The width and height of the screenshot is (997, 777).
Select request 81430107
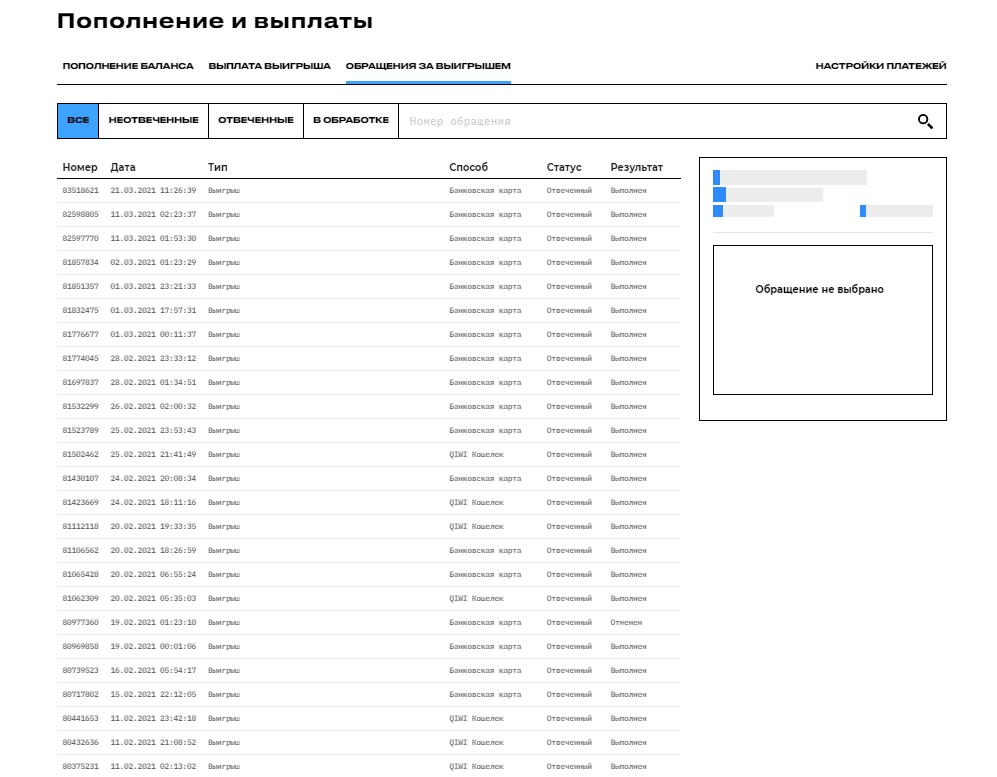[x=369, y=479]
